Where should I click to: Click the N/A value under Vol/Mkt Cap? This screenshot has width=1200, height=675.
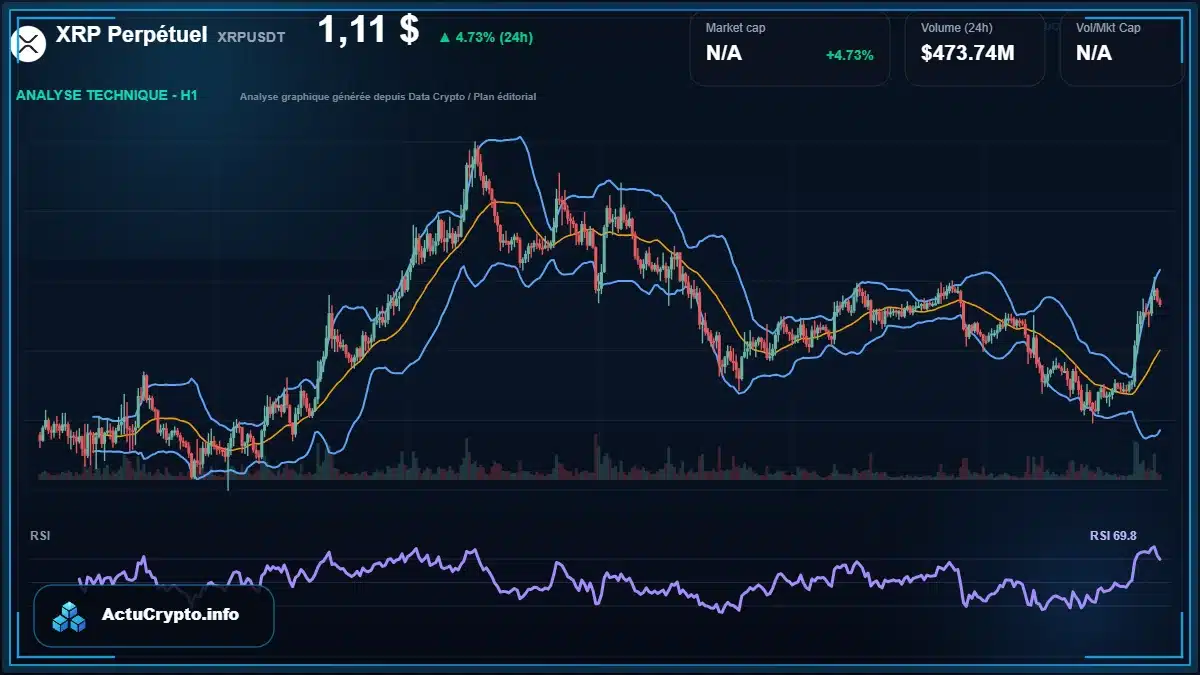click(x=1094, y=54)
